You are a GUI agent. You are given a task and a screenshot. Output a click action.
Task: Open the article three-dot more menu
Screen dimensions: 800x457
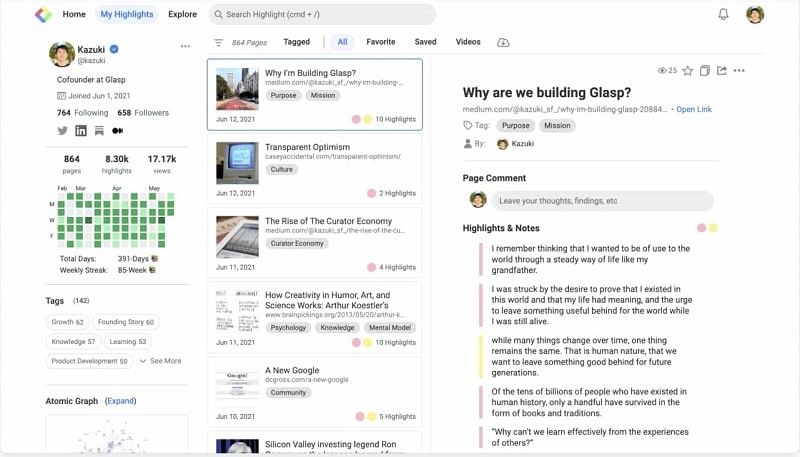coord(739,71)
